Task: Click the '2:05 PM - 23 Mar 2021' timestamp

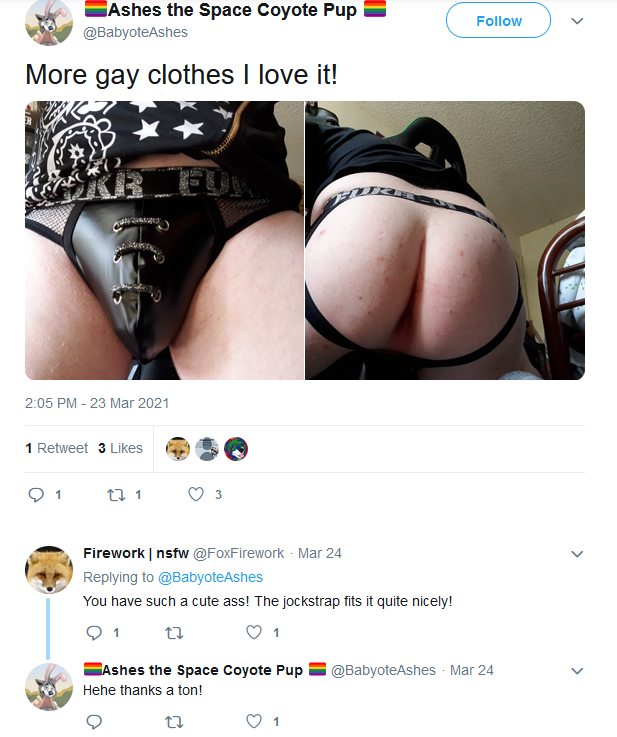Action: (x=97, y=403)
